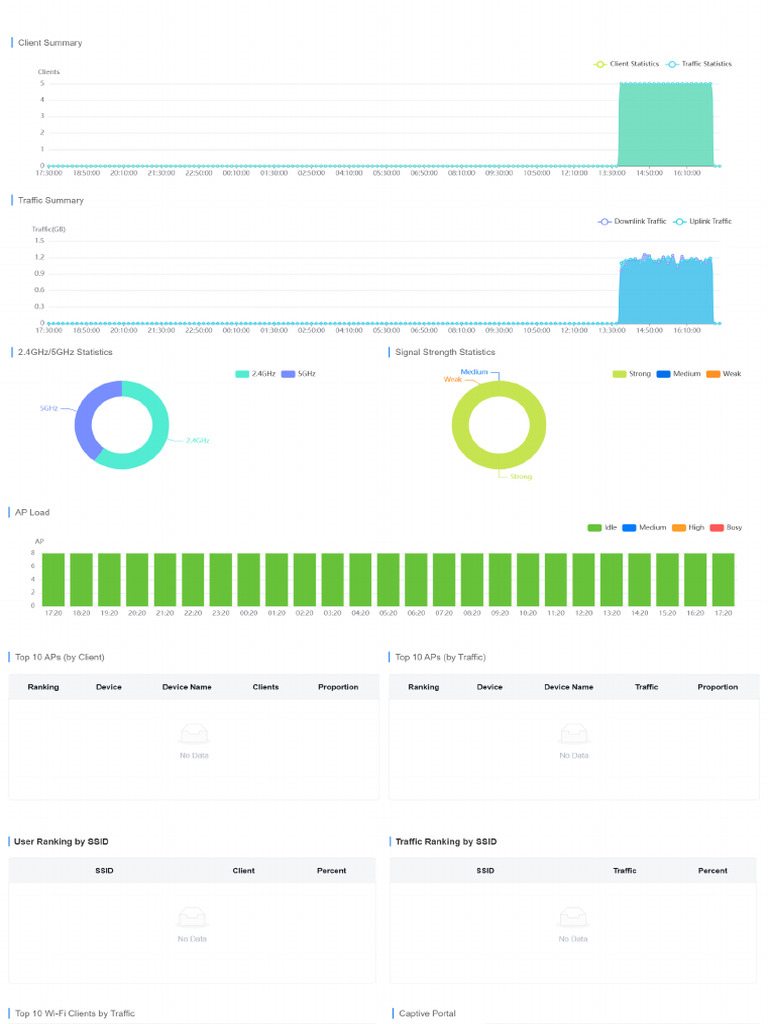The width and height of the screenshot is (768, 1024).
Task: Click the 2.4GHz/5GHz Statistics title
Action: [65, 352]
